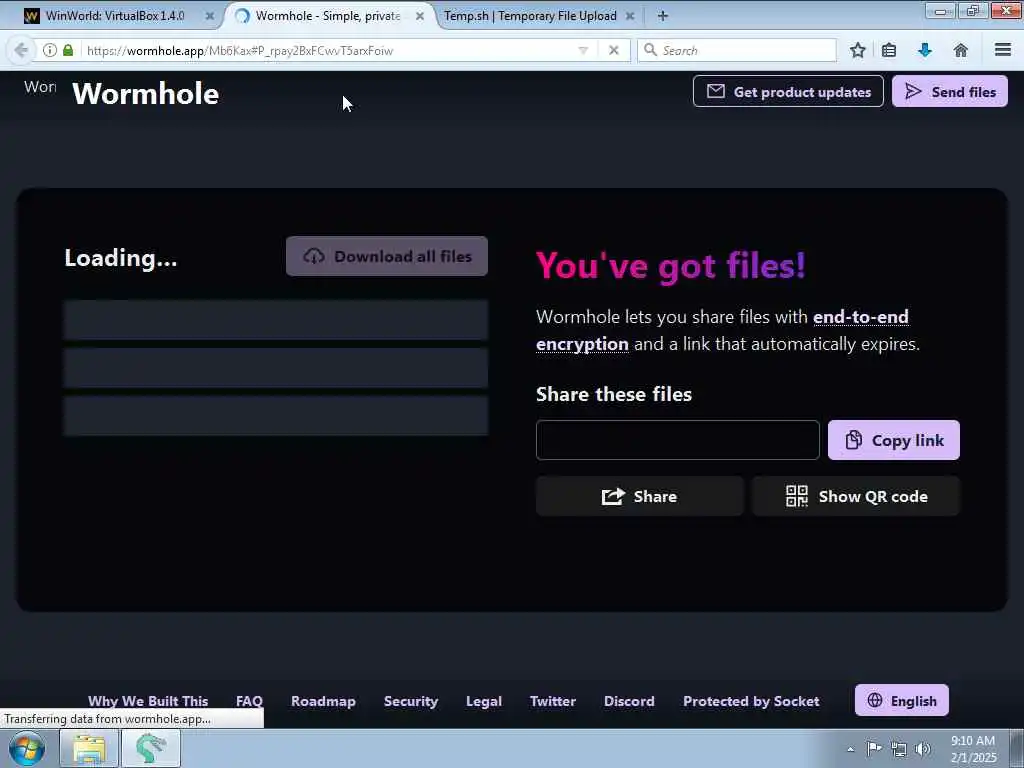Click the wormhole.app URL address field

point(327,50)
